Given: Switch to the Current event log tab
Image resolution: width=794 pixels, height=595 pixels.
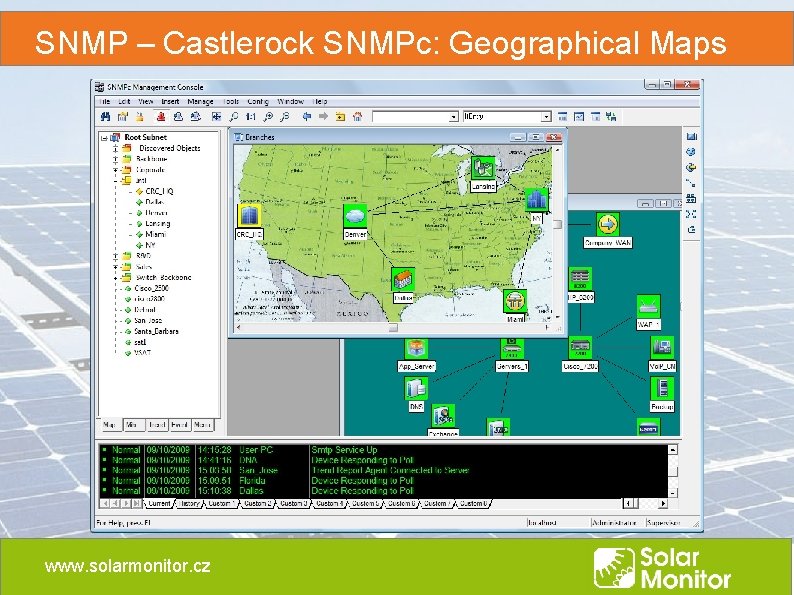Looking at the screenshot, I should (159, 504).
